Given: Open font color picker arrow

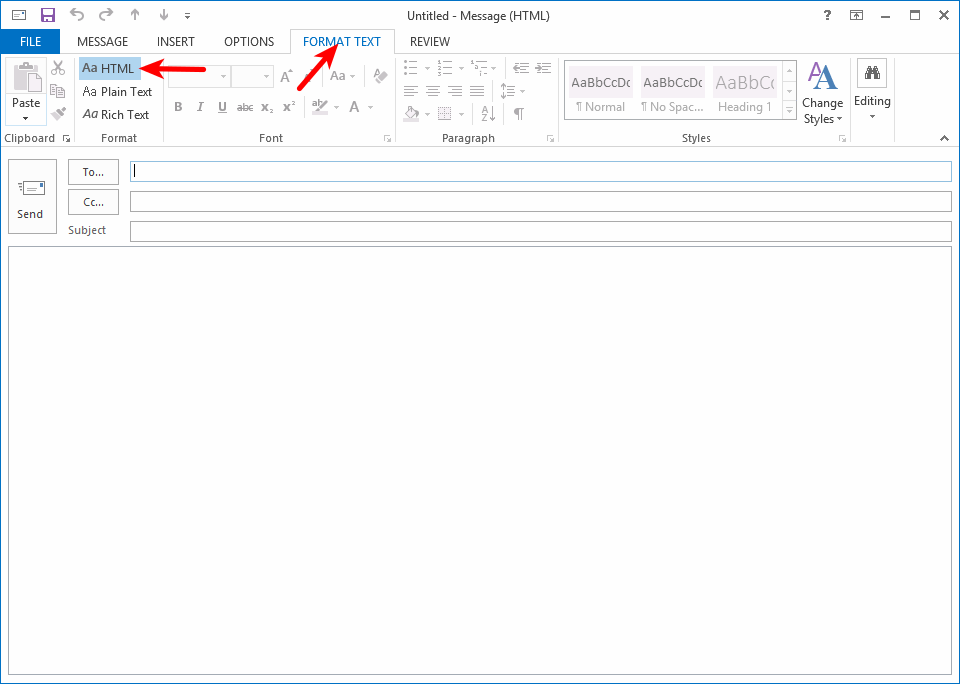Looking at the screenshot, I should point(370,108).
